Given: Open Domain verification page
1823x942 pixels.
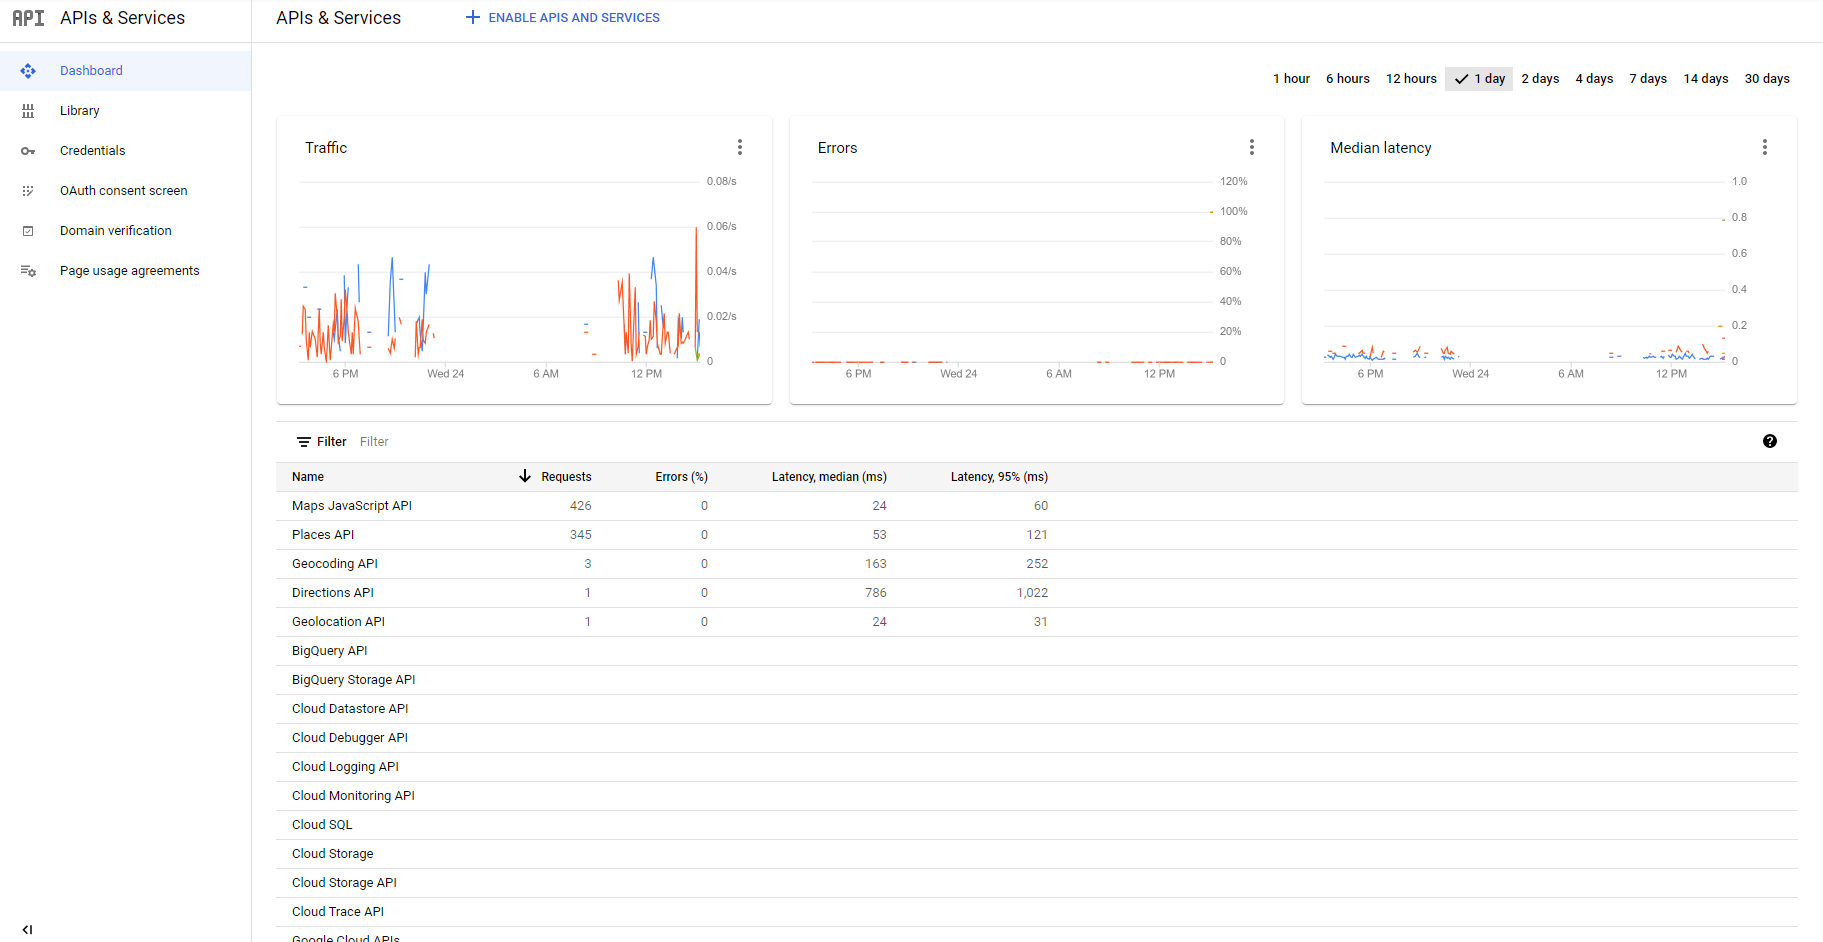Looking at the screenshot, I should (x=125, y=231).
